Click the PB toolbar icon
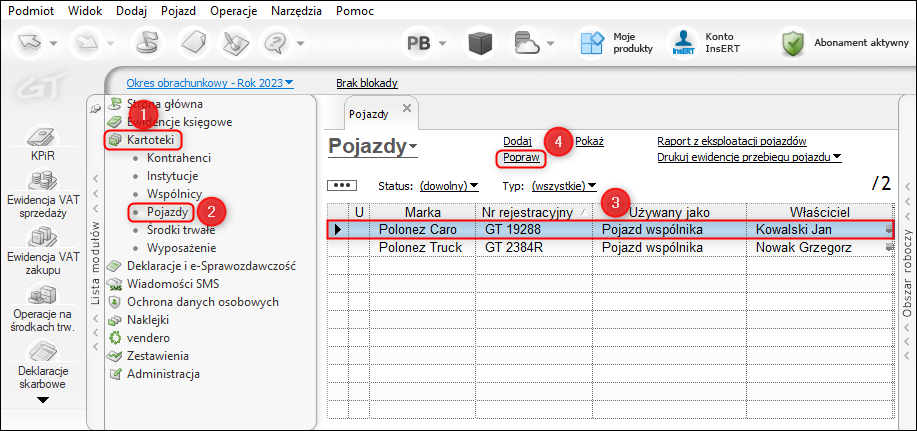917x431 pixels. click(x=419, y=43)
